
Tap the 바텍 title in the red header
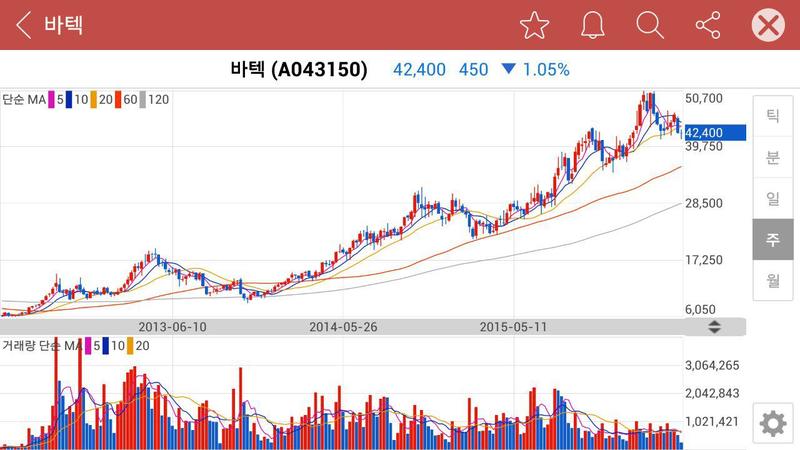pyautogui.click(x=63, y=25)
